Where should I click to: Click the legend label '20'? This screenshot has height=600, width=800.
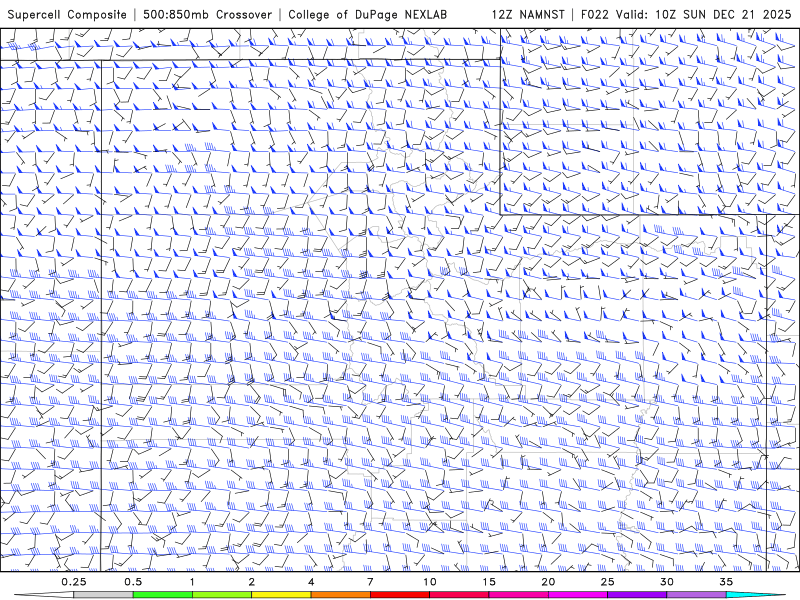tap(548, 582)
